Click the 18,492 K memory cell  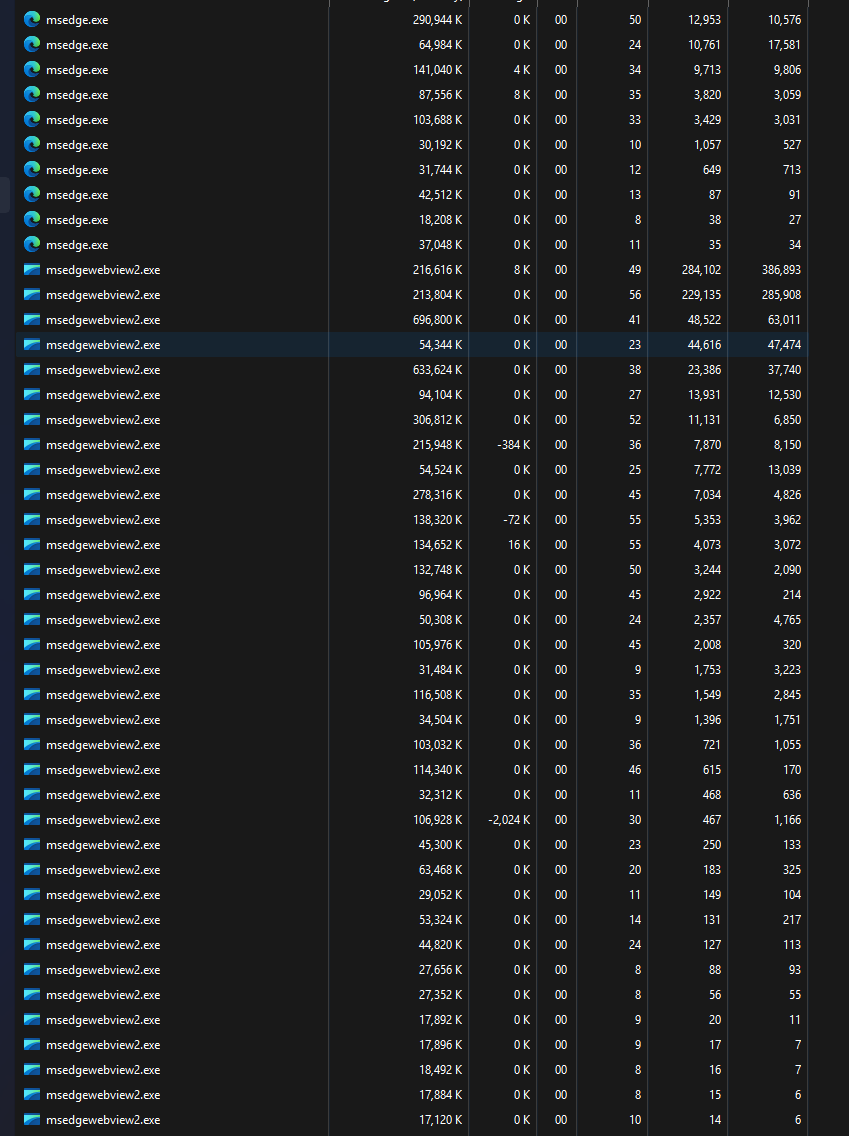pos(440,1069)
